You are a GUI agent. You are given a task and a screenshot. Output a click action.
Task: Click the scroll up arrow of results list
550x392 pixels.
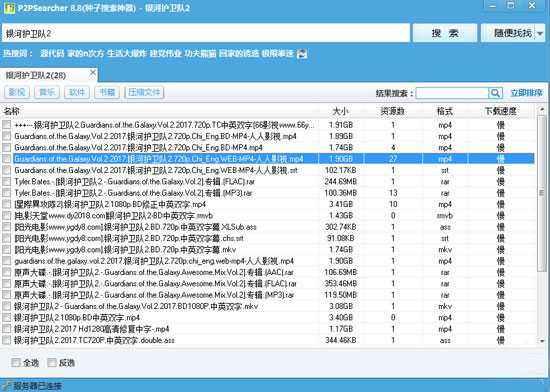pyautogui.click(x=542, y=110)
